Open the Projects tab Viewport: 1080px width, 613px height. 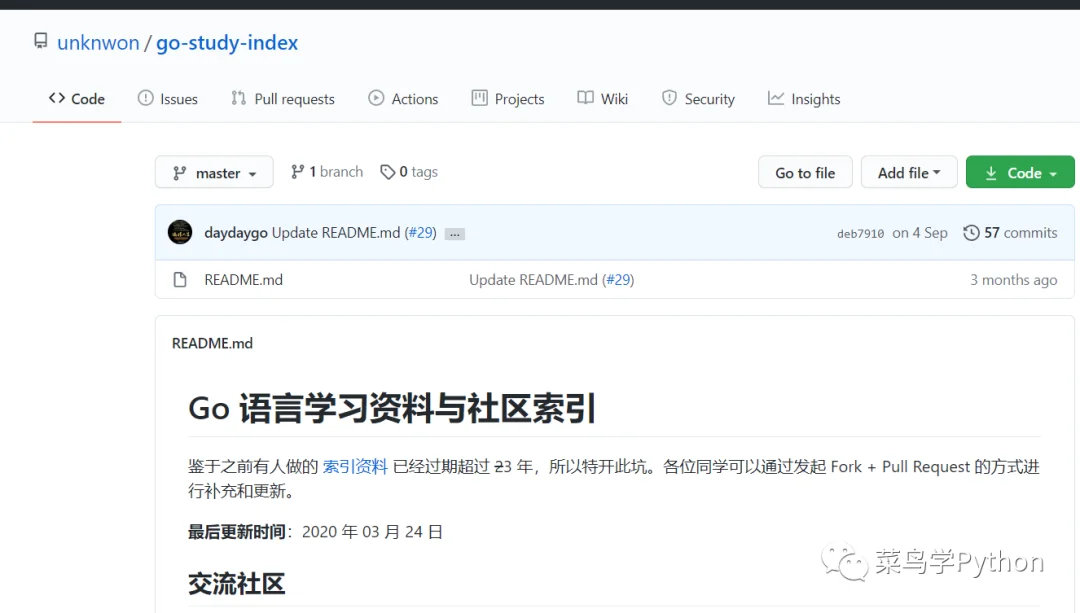pos(508,99)
